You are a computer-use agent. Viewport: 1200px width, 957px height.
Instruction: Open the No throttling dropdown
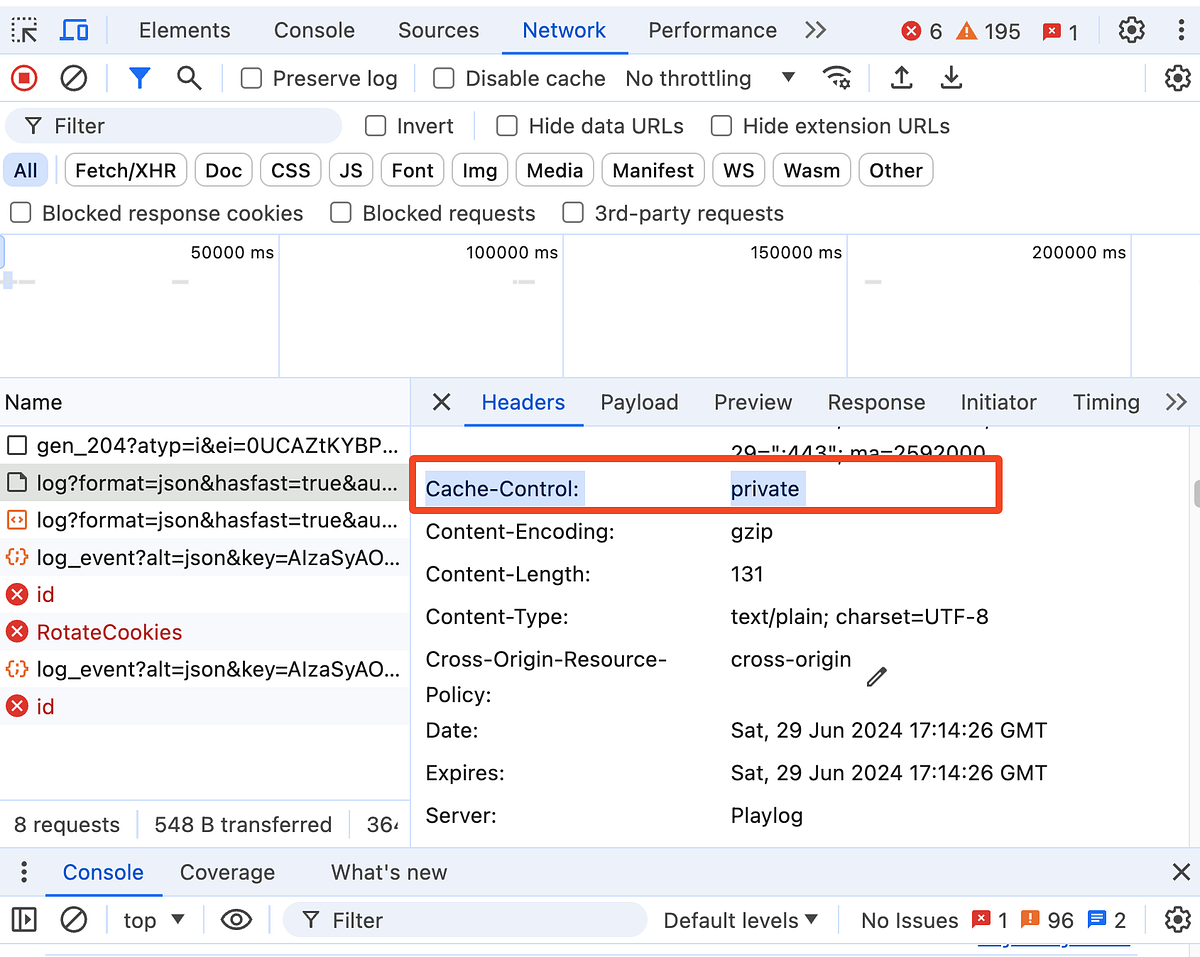[710, 78]
